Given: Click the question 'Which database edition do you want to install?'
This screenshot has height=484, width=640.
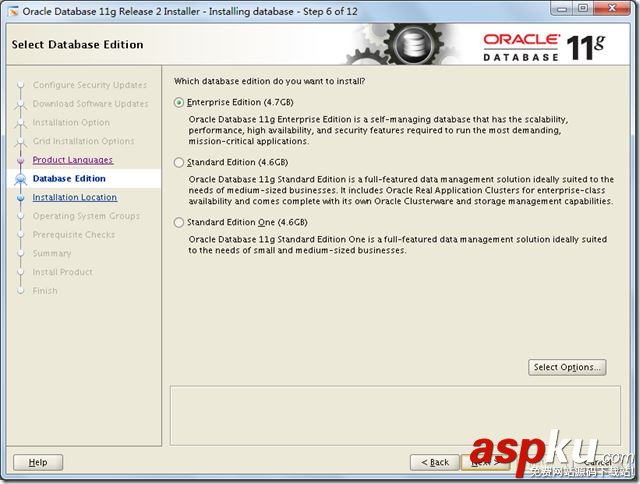Looking at the screenshot, I should click(x=269, y=81).
